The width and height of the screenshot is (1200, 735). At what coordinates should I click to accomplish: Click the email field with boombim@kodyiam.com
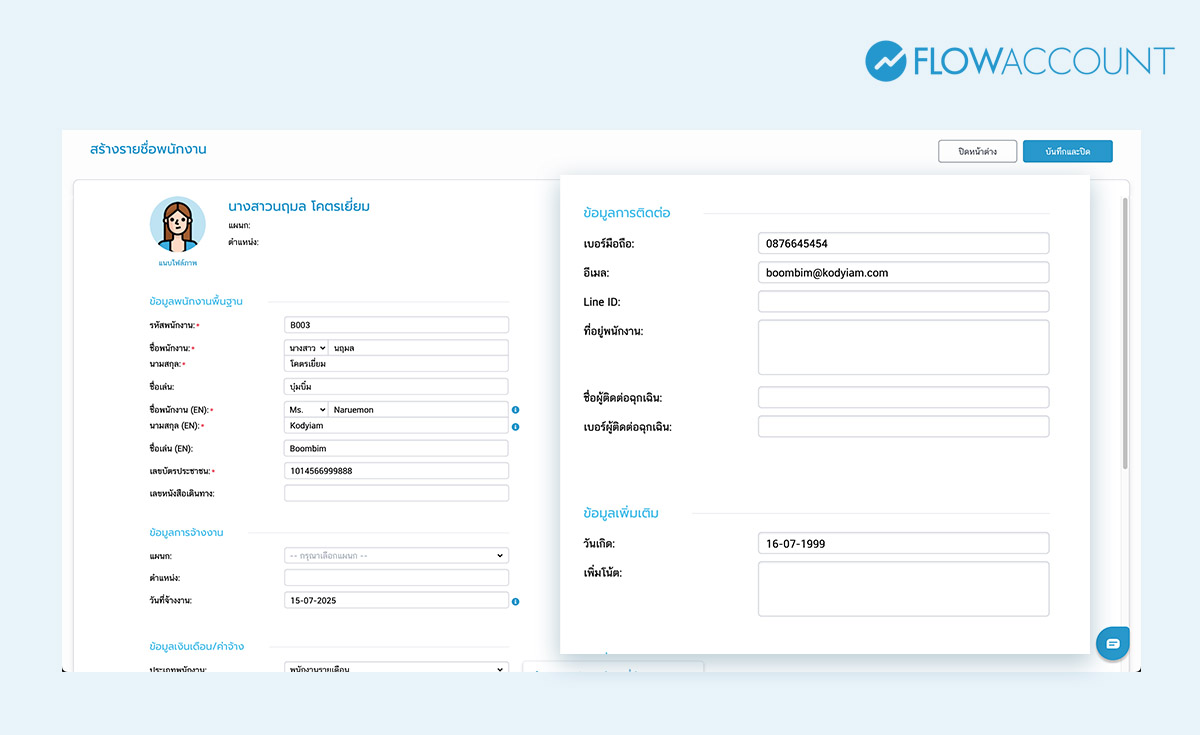point(902,272)
